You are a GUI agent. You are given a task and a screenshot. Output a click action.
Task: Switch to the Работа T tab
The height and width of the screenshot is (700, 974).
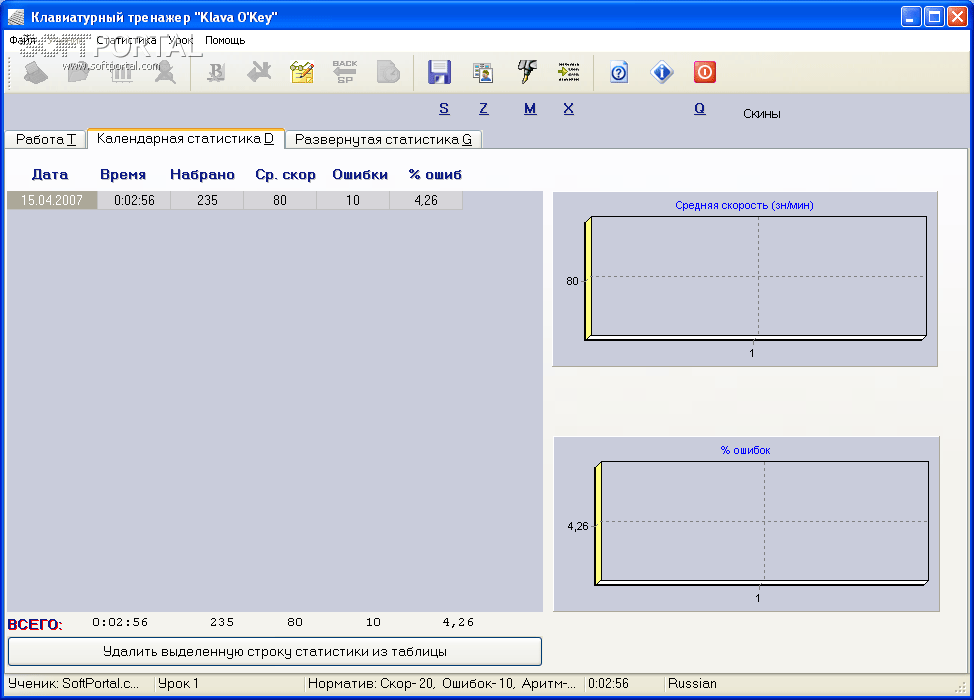(x=45, y=139)
